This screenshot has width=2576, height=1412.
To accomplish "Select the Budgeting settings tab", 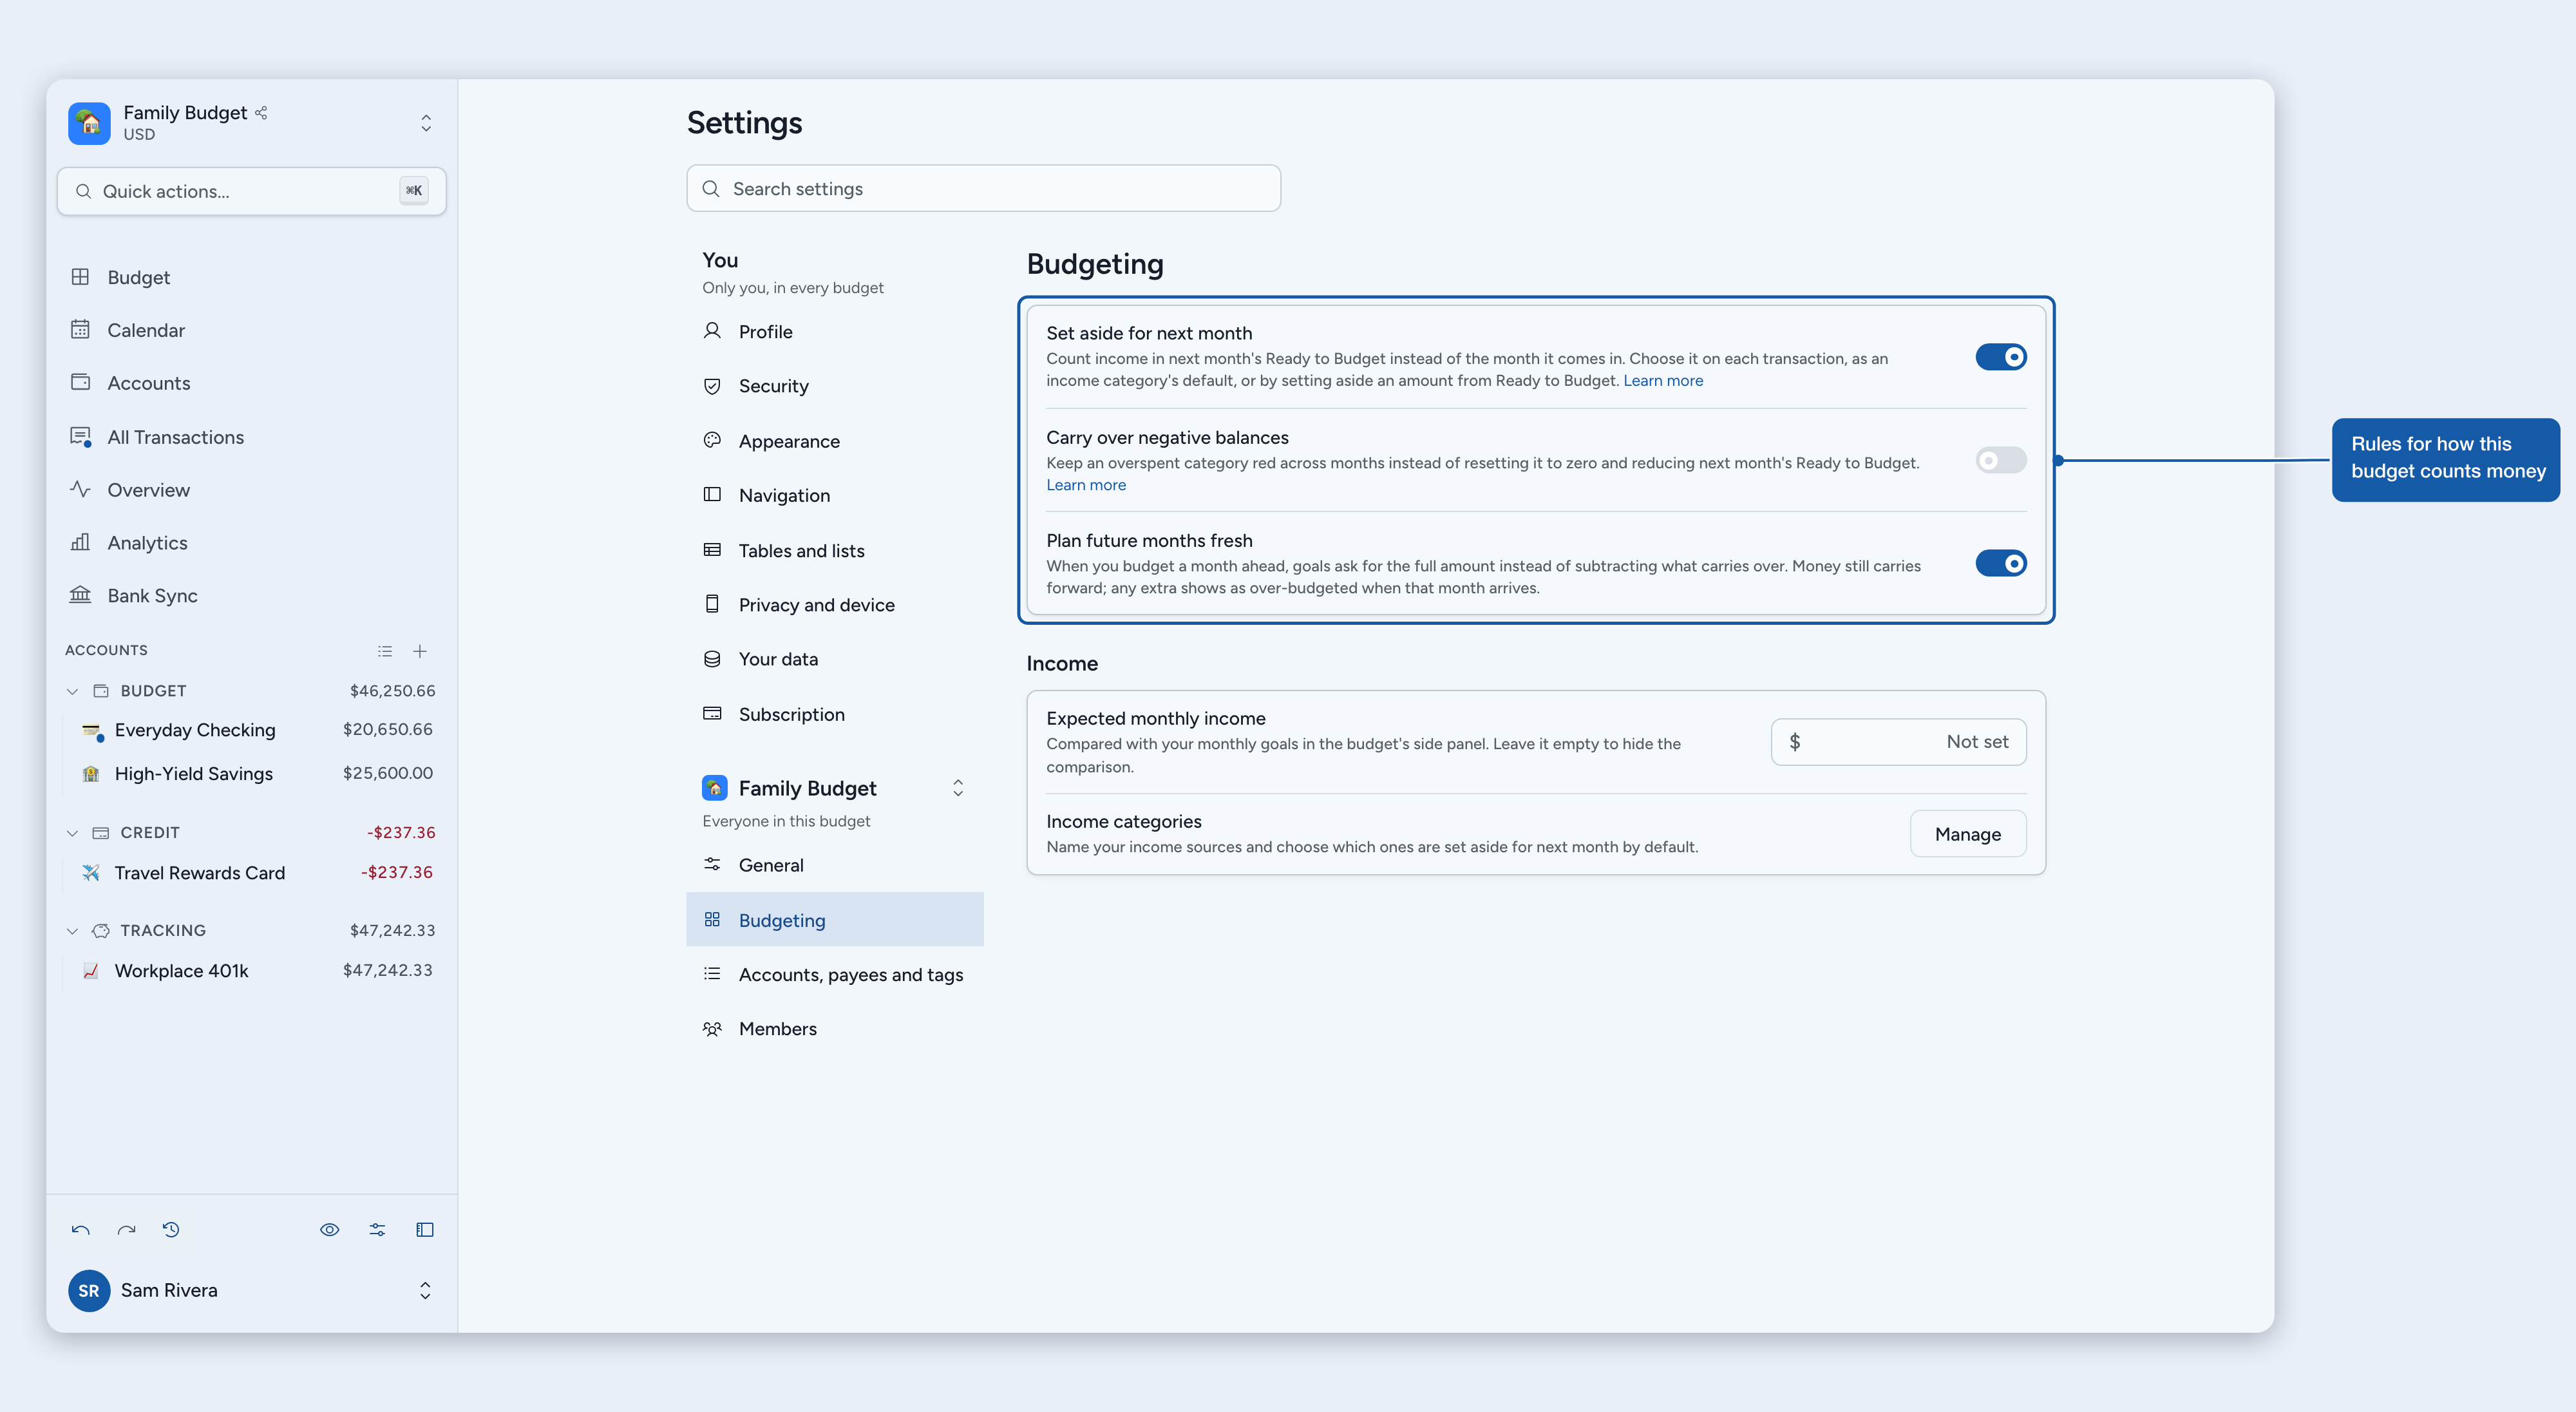I will click(835, 920).
